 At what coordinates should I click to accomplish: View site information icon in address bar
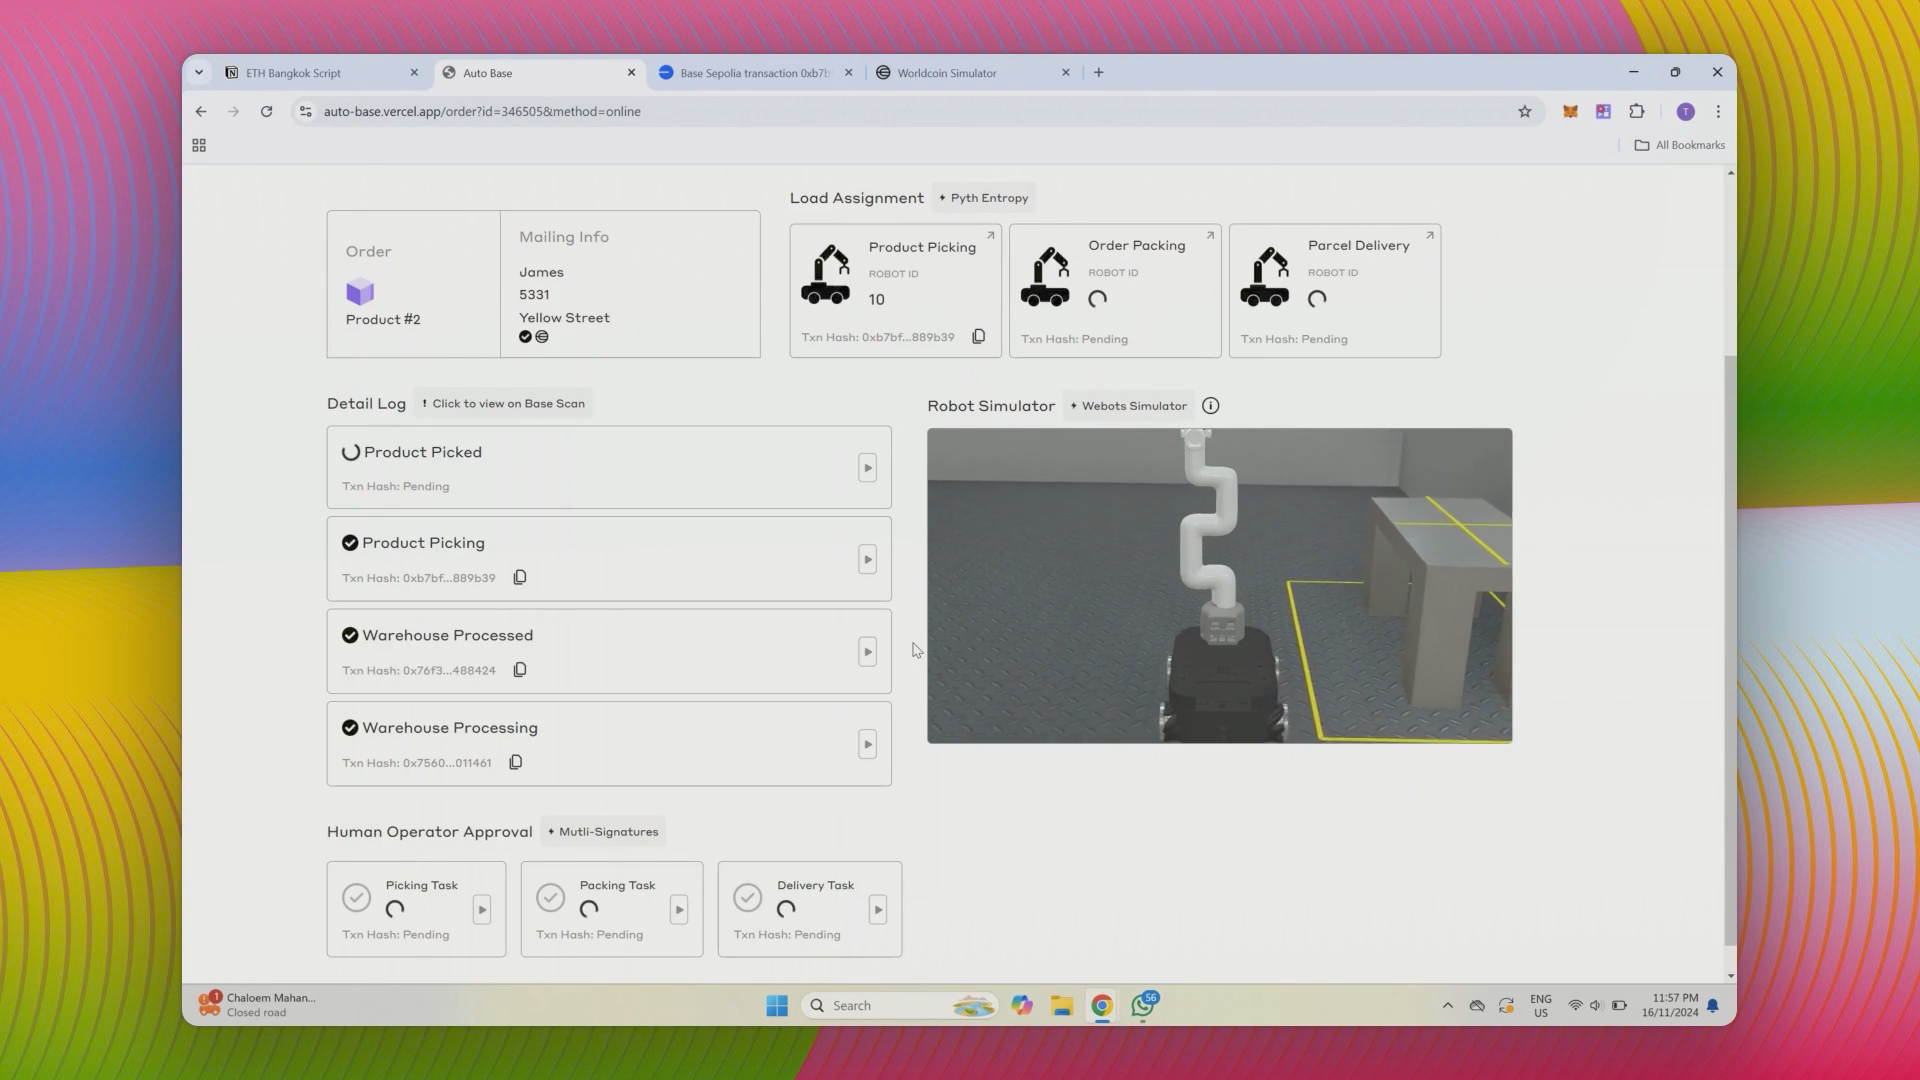(x=306, y=112)
